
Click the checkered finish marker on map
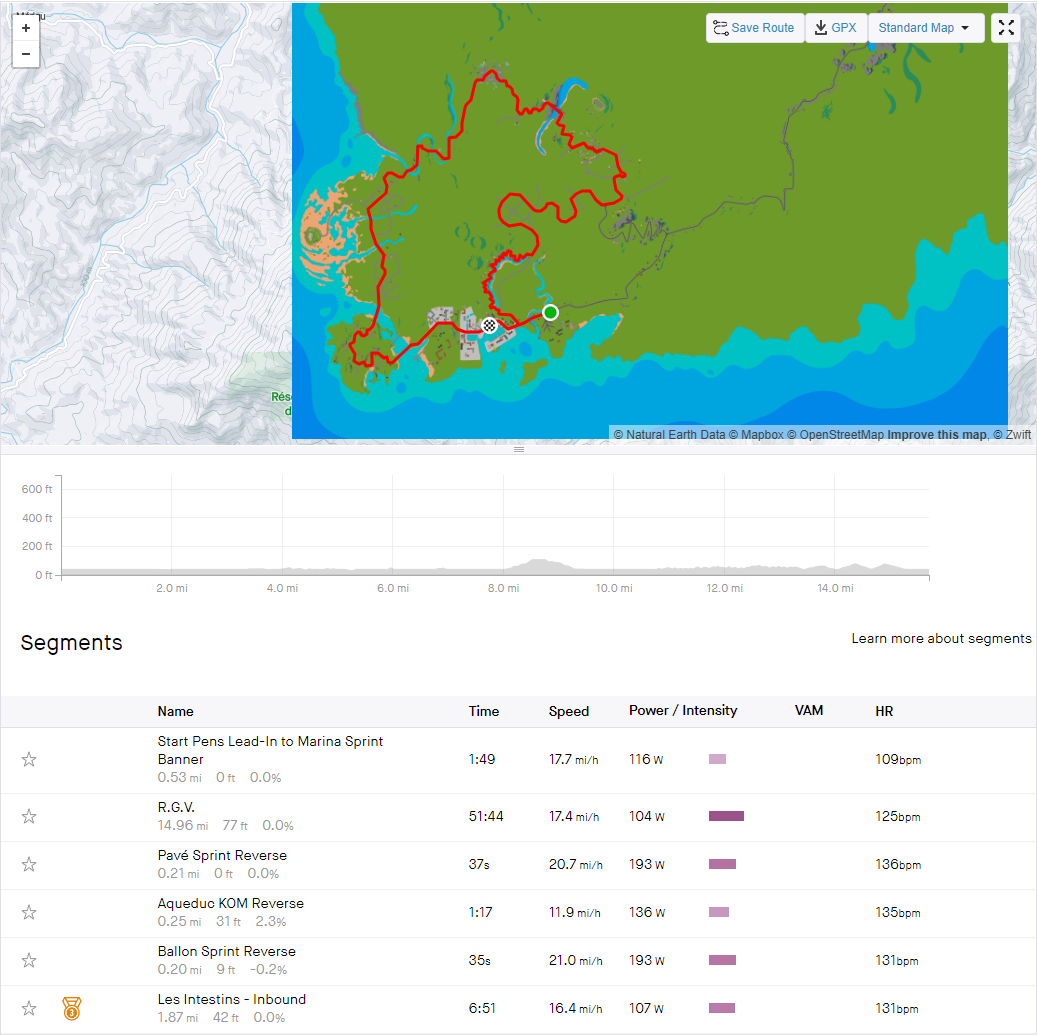(x=489, y=325)
